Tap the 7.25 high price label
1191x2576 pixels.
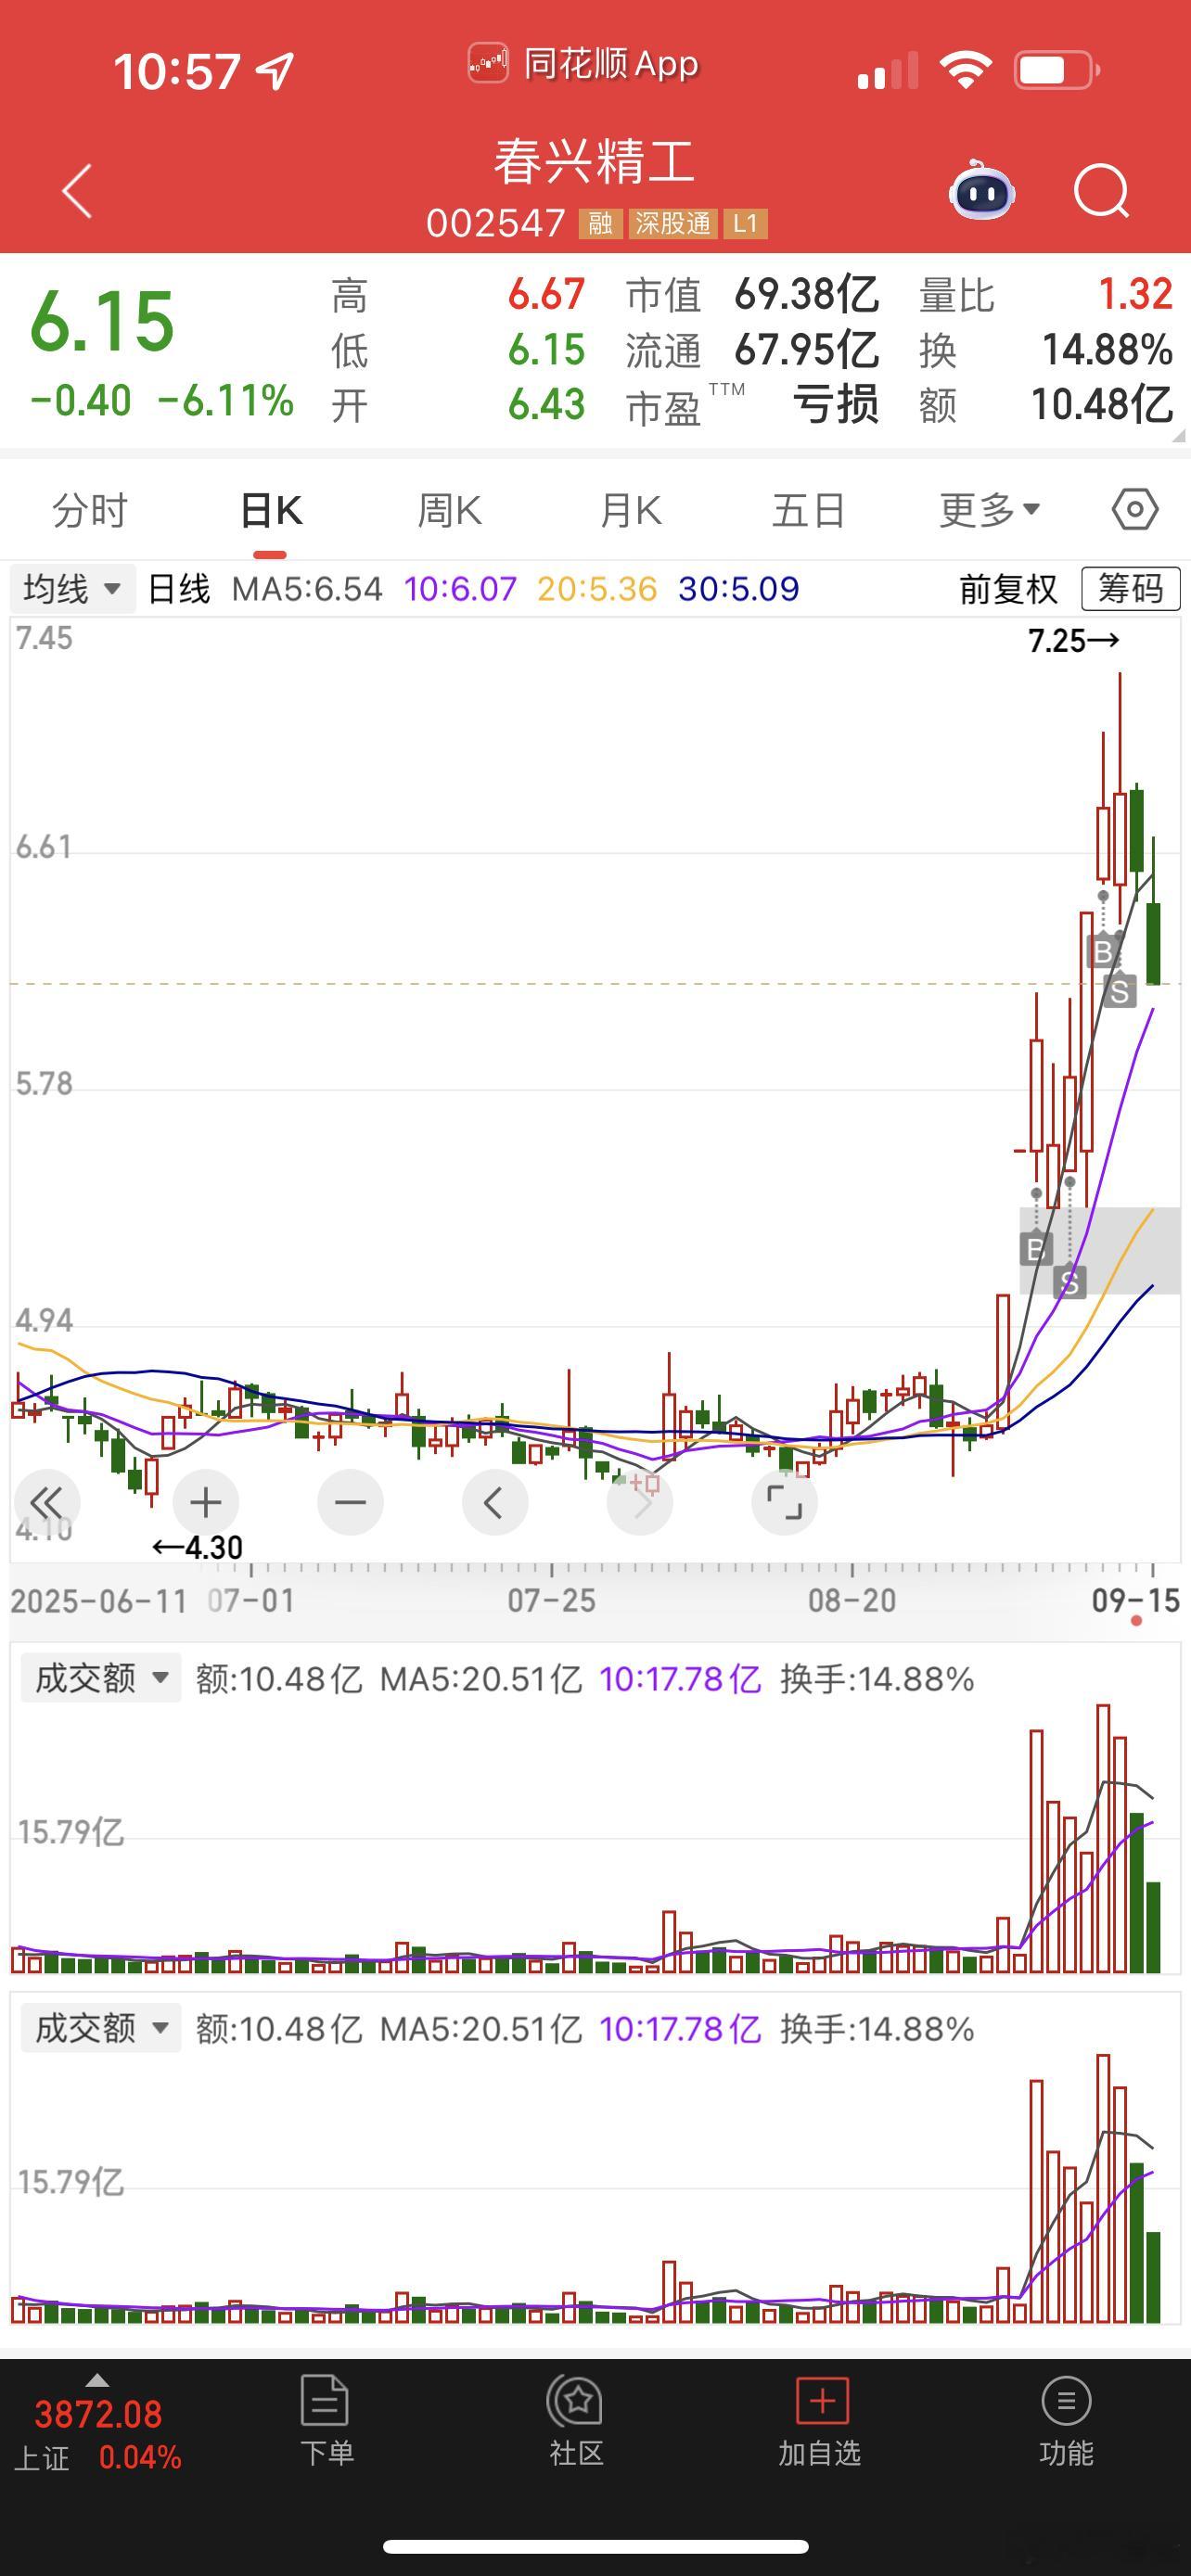1074,641
